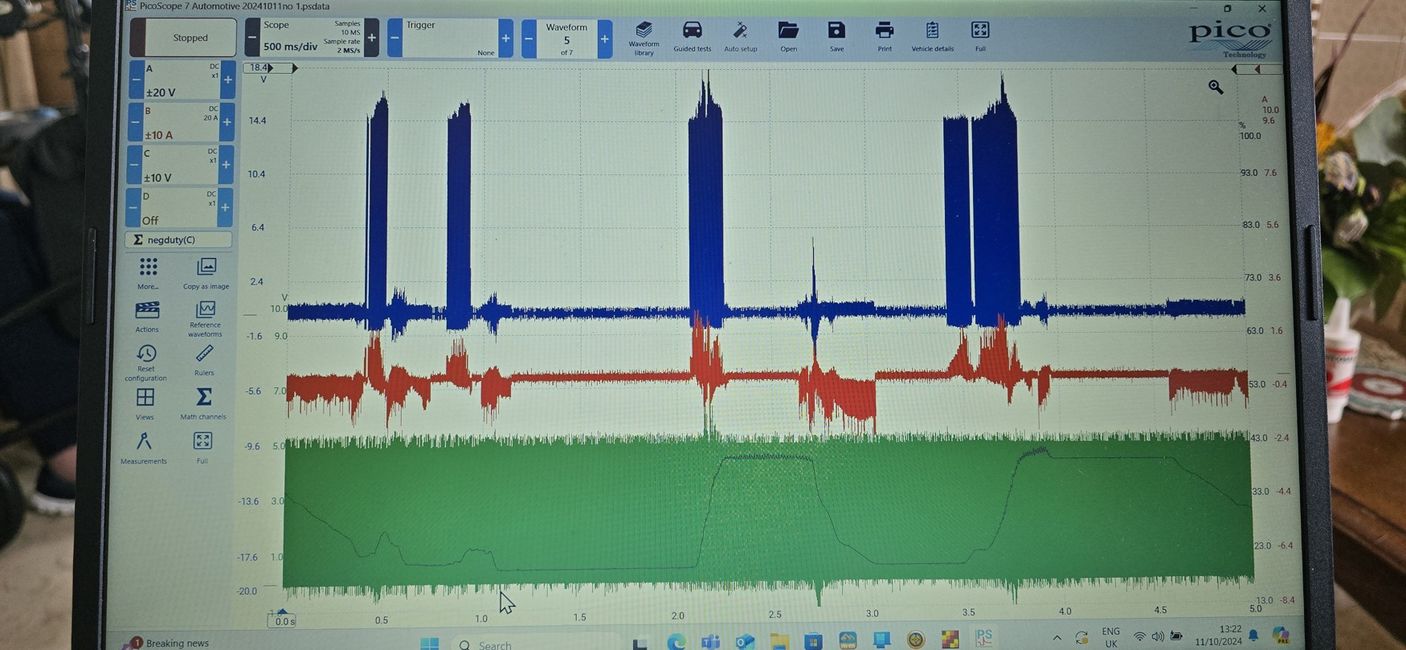This screenshot has height=650, width=1406.
Task: Open the Windows Start menu
Action: coord(429,643)
